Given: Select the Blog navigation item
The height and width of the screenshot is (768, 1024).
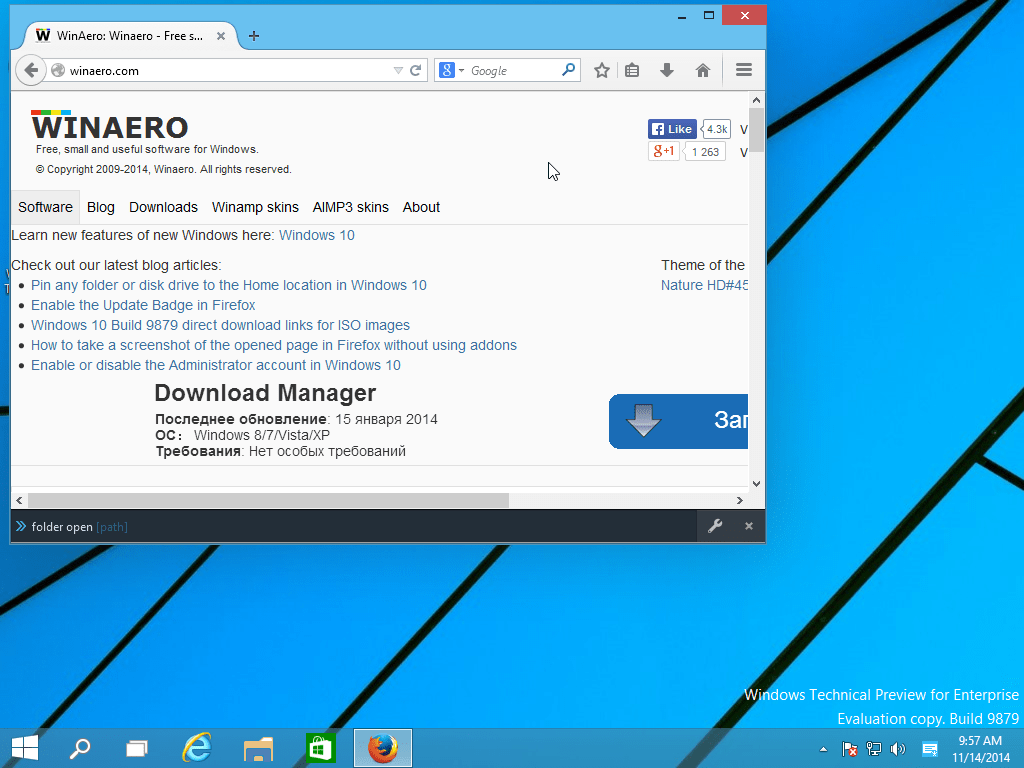Looking at the screenshot, I should (100, 207).
